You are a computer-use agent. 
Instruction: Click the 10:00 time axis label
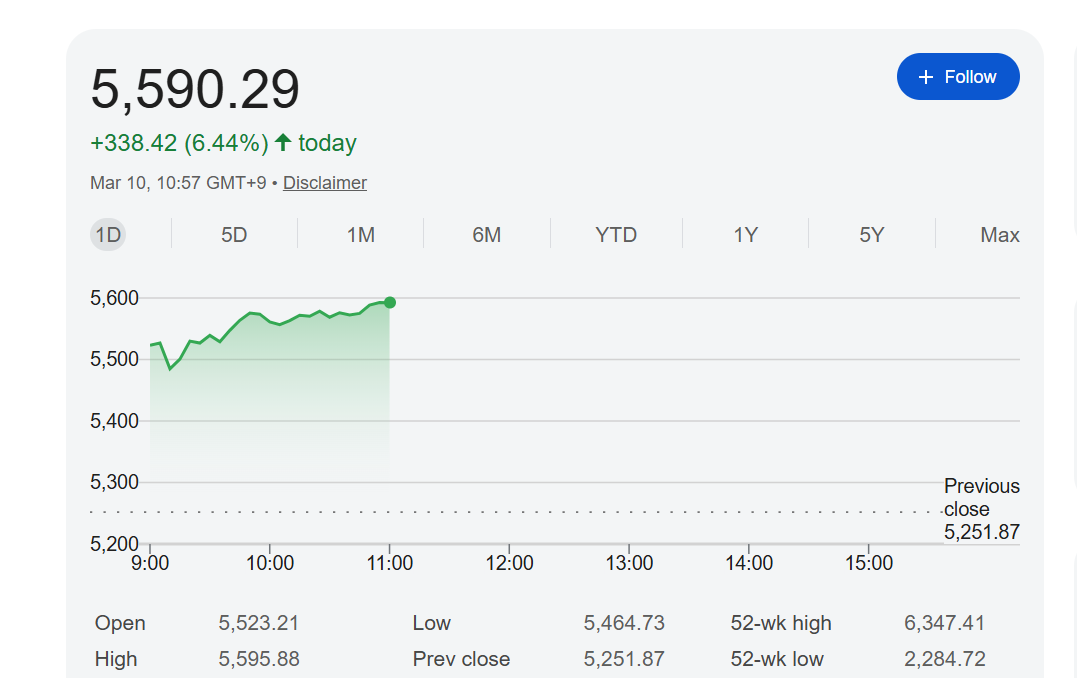270,563
